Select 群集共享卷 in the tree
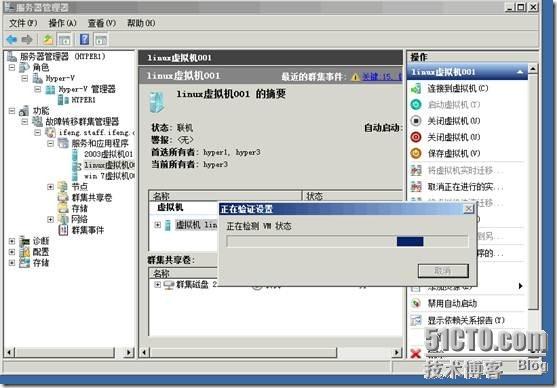Screen dimensions: 557x388 (x=92, y=198)
